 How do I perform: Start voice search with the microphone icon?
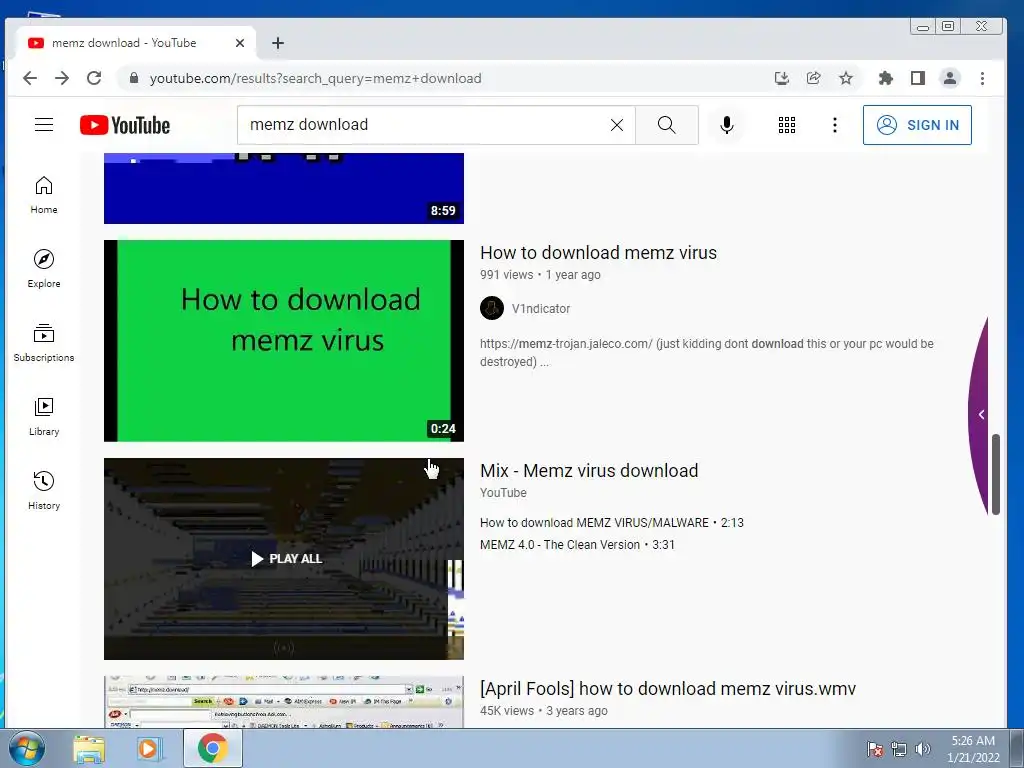[x=726, y=125]
